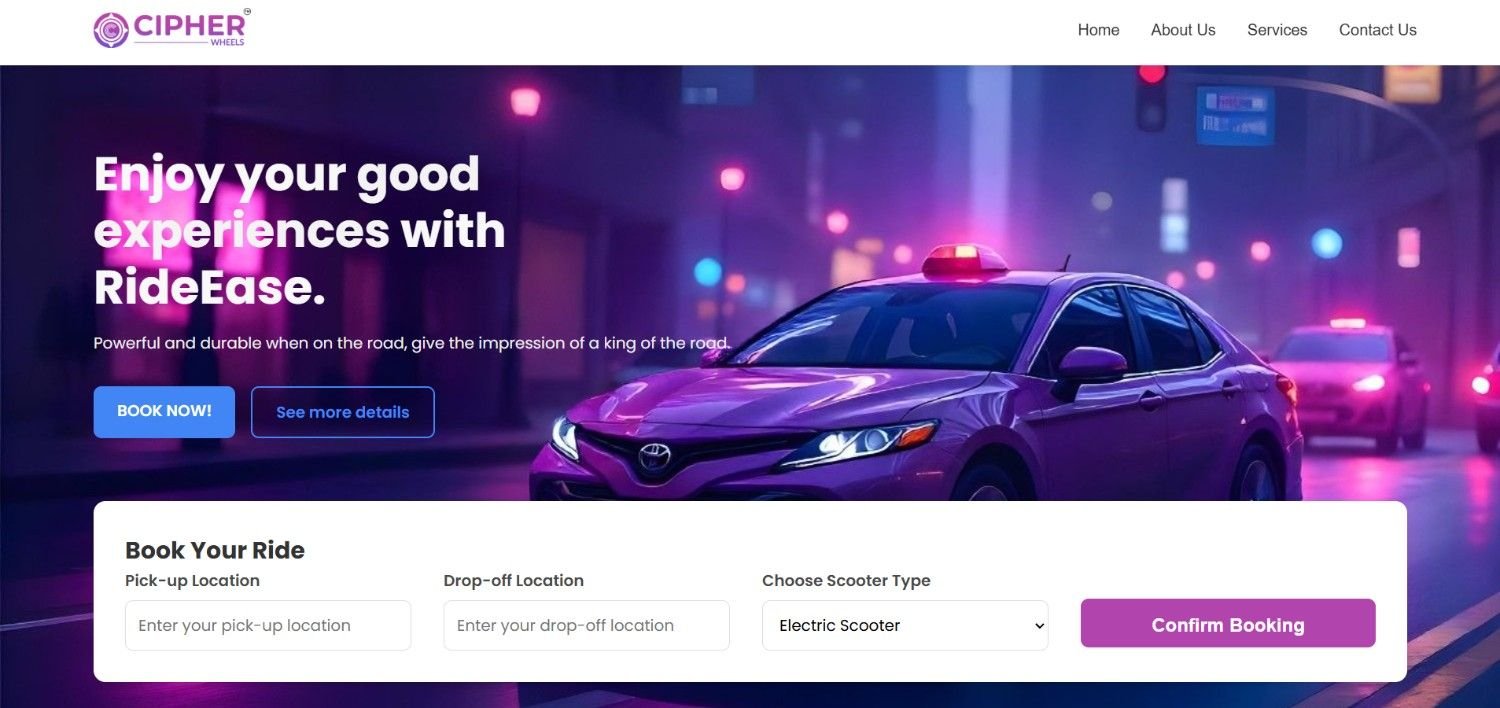The height and width of the screenshot is (708, 1500).
Task: Open the Electric Scooter type dropdown
Action: (x=905, y=626)
